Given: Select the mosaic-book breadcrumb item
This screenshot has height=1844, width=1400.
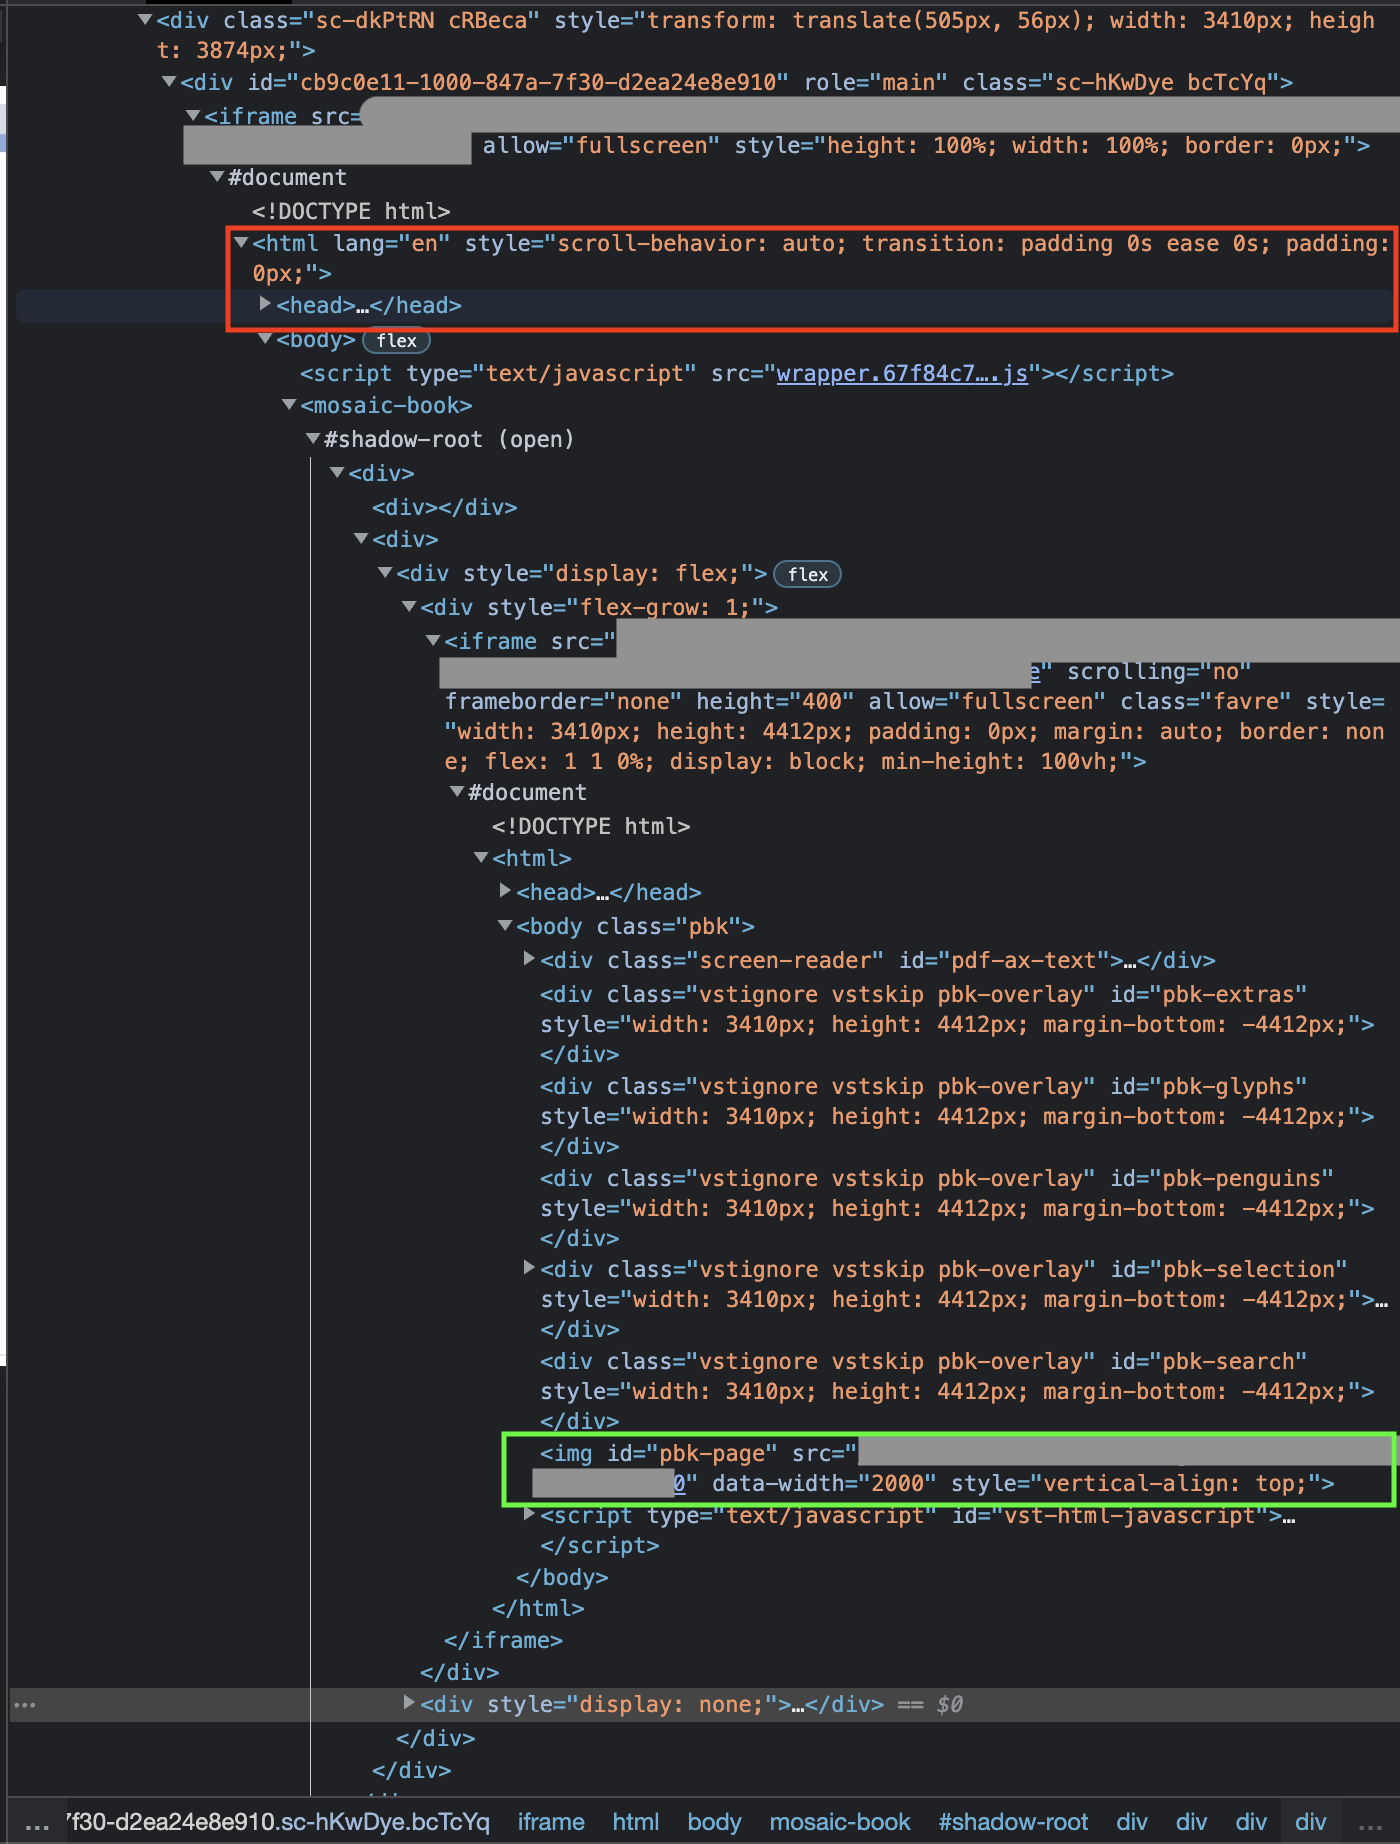Looking at the screenshot, I should [x=840, y=1822].
